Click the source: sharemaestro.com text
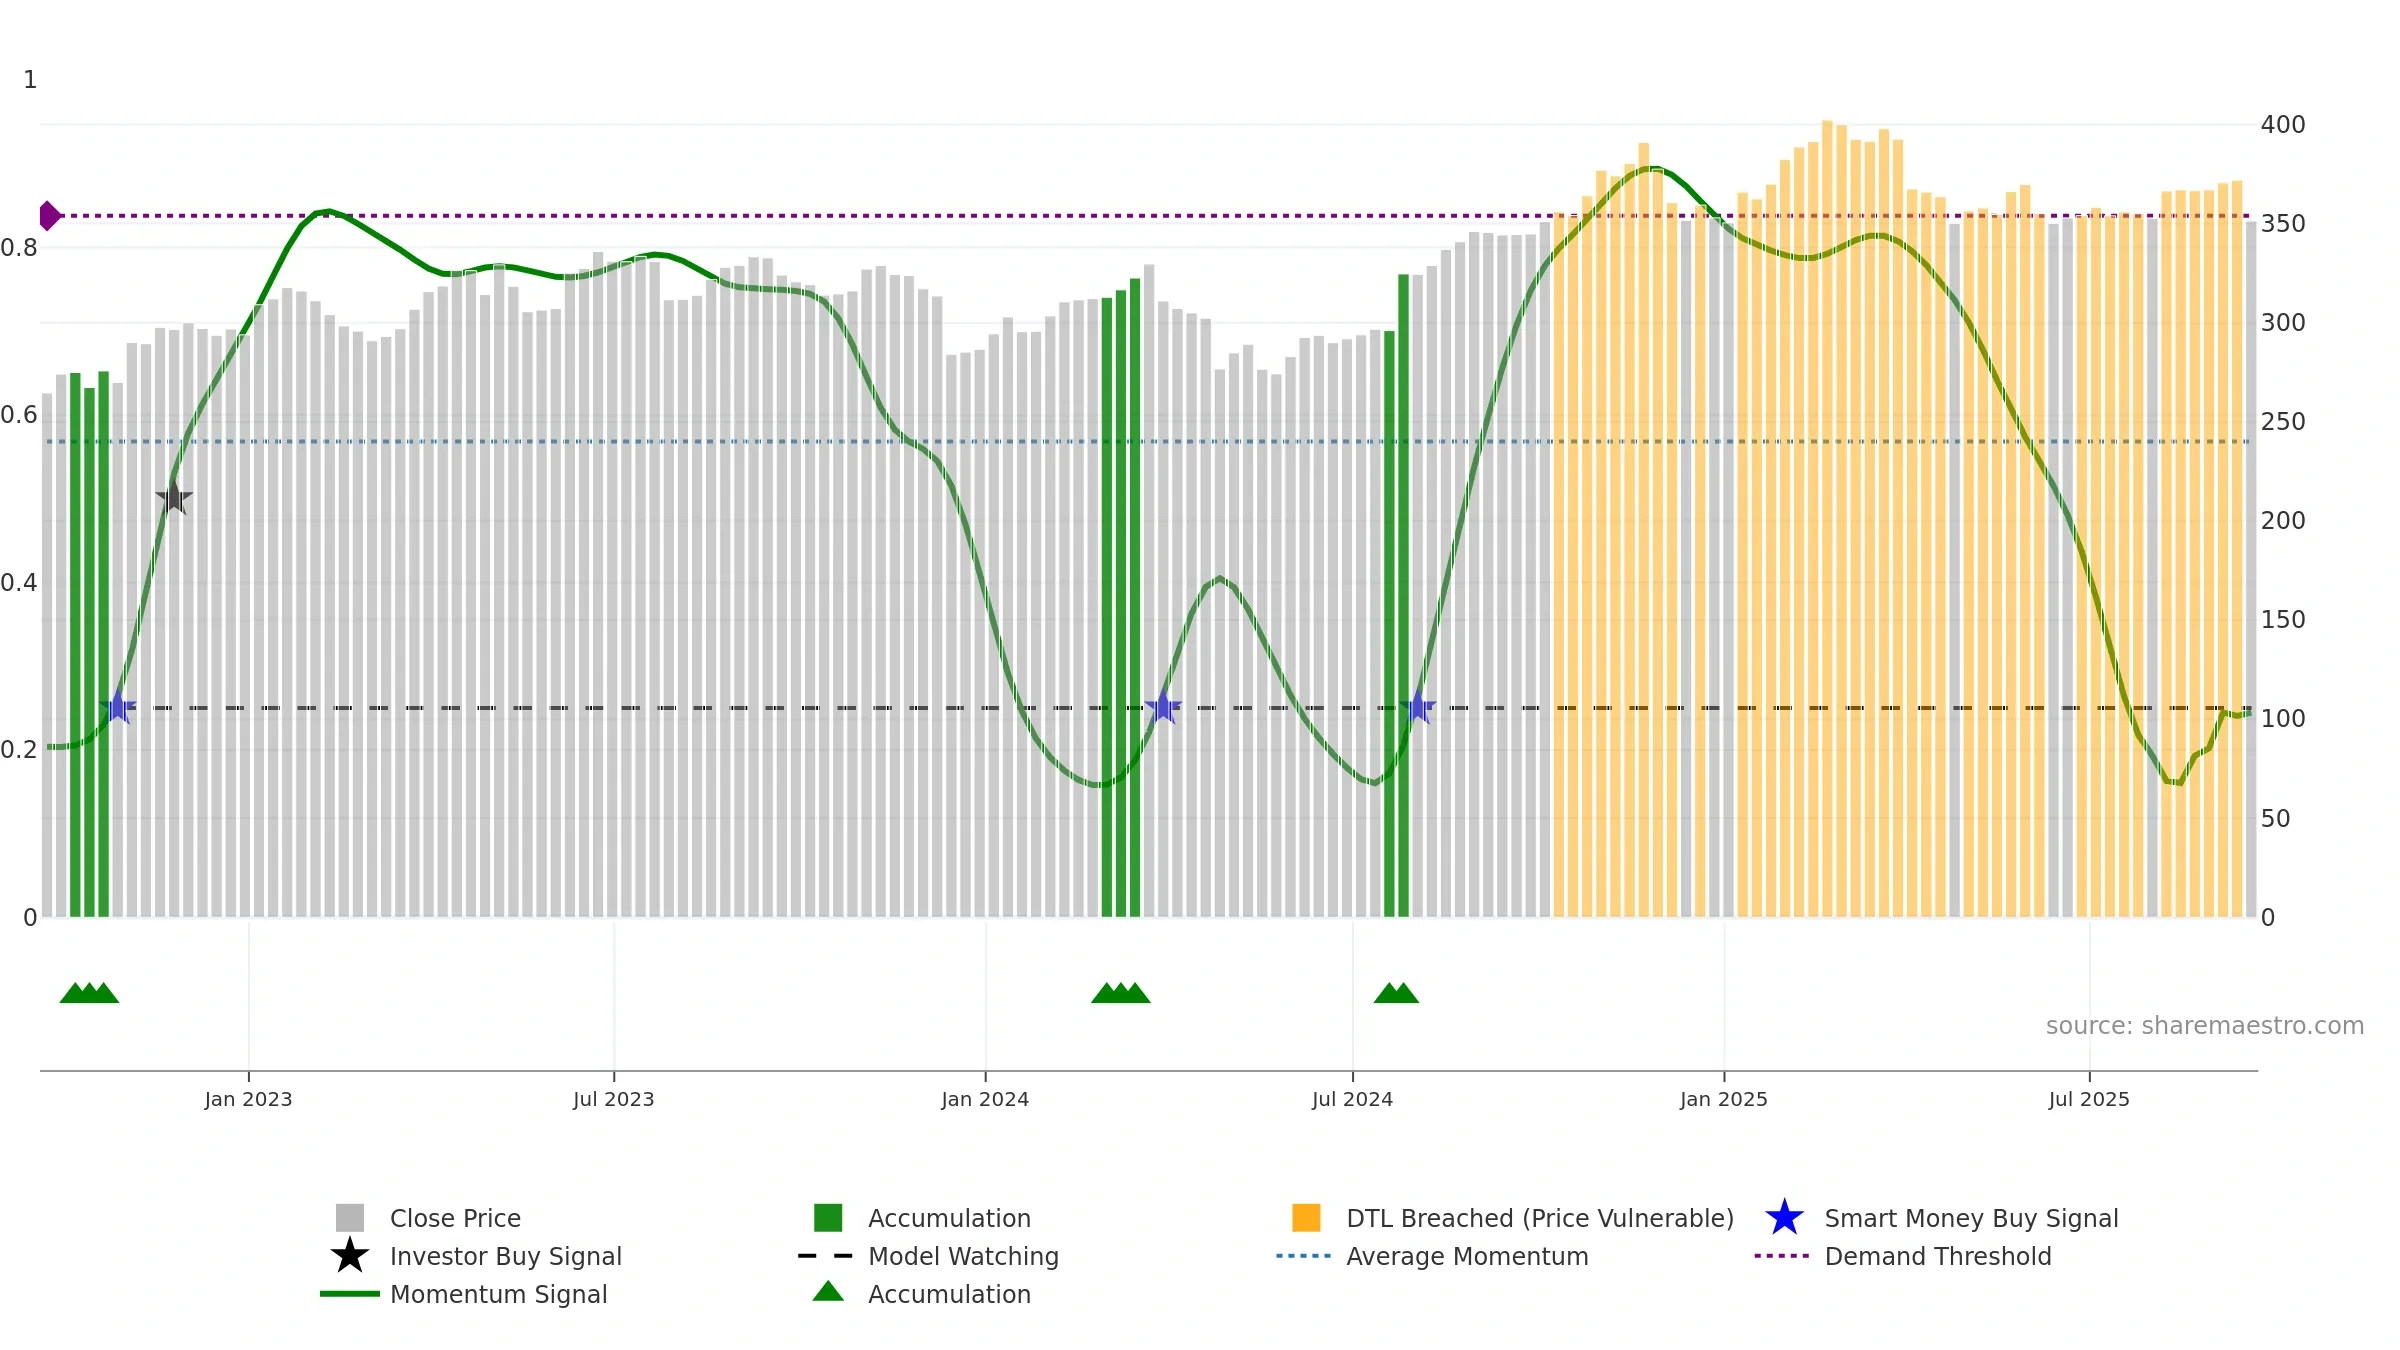Image resolution: width=2400 pixels, height=1350 pixels. (2205, 1026)
